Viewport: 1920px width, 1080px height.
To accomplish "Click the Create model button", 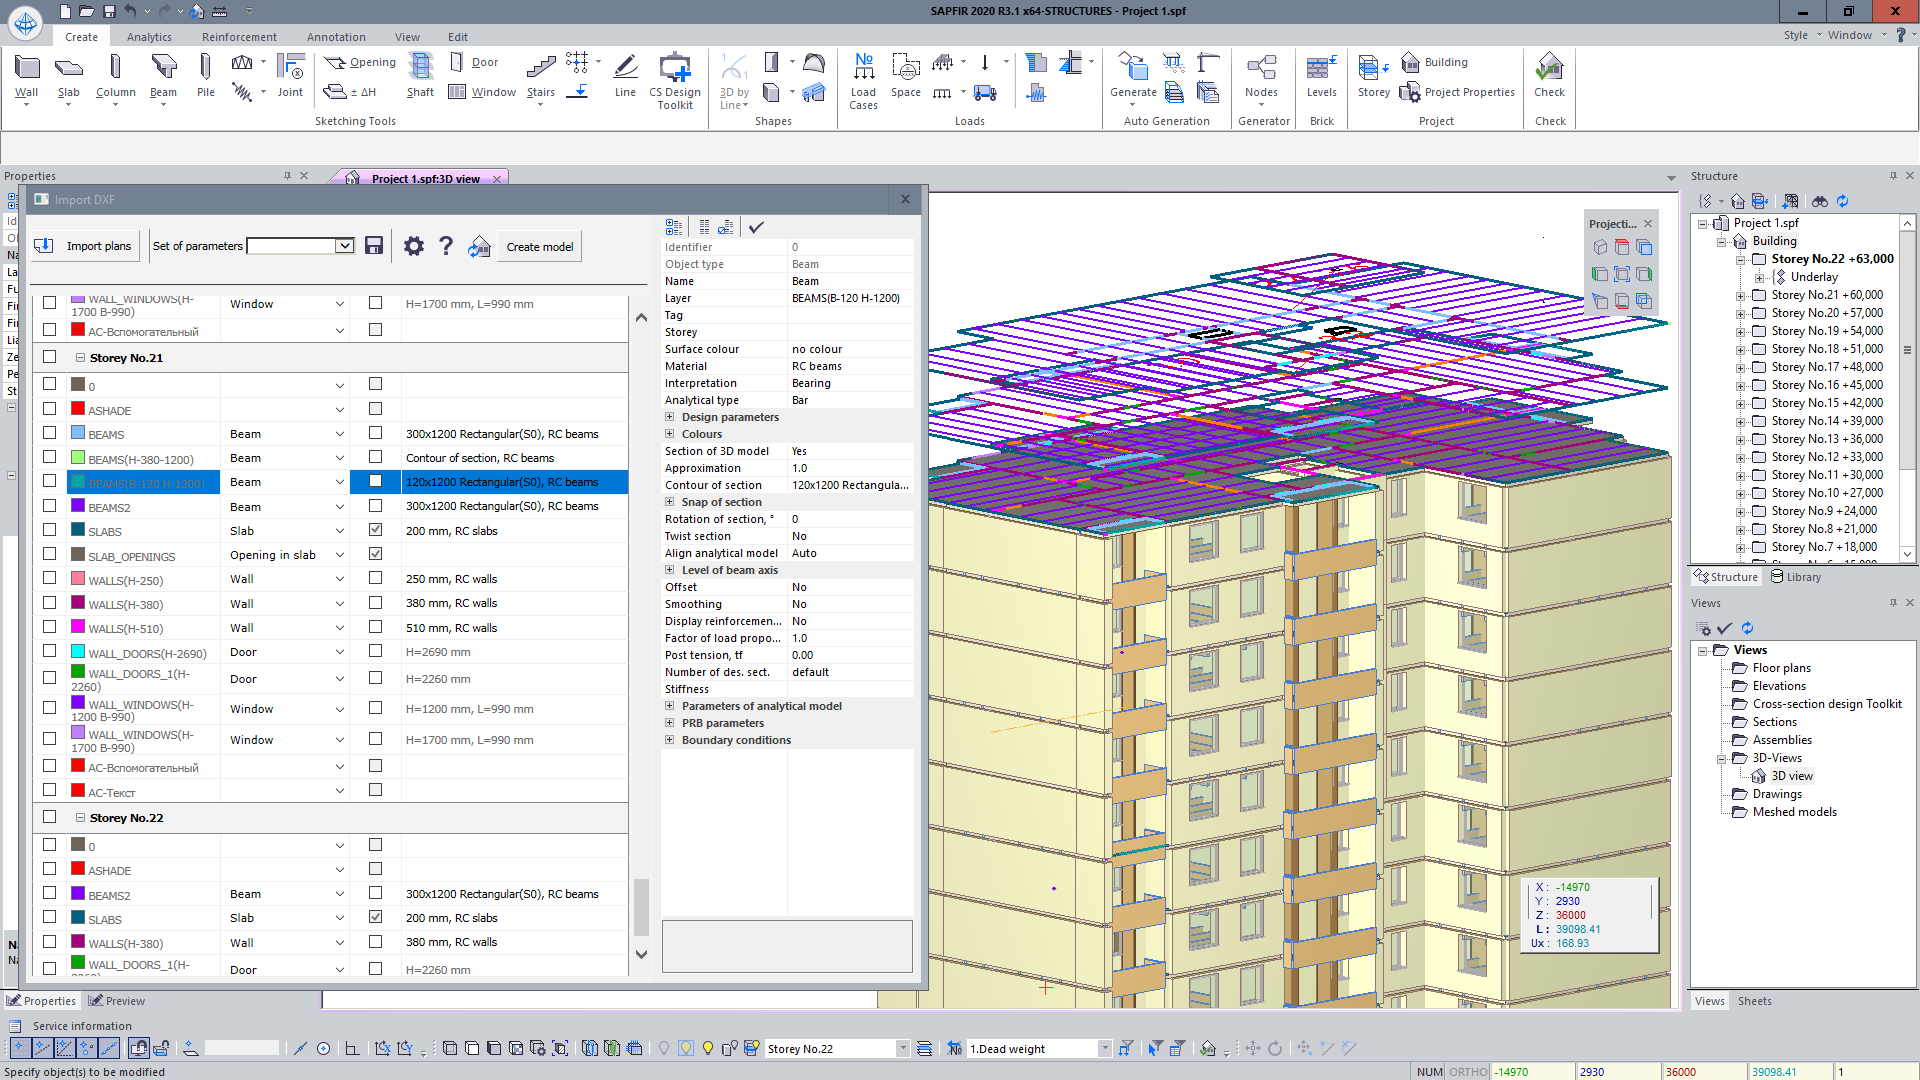I will tap(539, 247).
